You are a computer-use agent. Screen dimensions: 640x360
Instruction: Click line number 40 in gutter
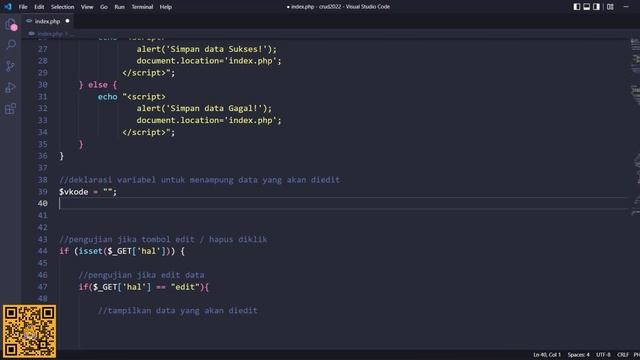(x=42, y=203)
